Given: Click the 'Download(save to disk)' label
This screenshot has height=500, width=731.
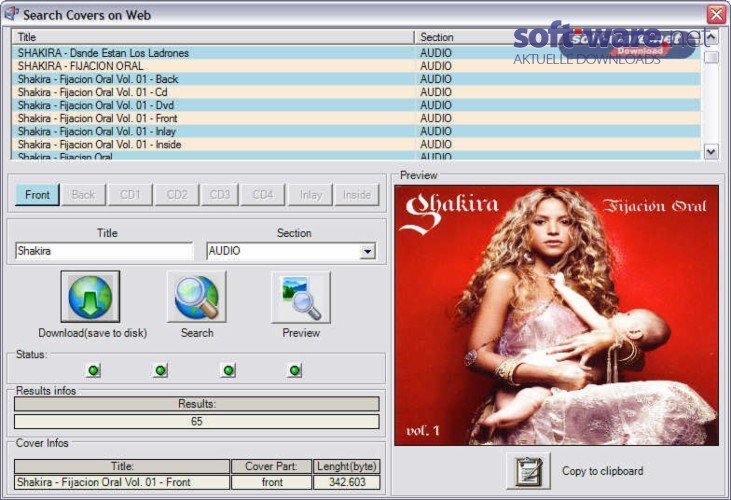Looking at the screenshot, I should click(92, 333).
